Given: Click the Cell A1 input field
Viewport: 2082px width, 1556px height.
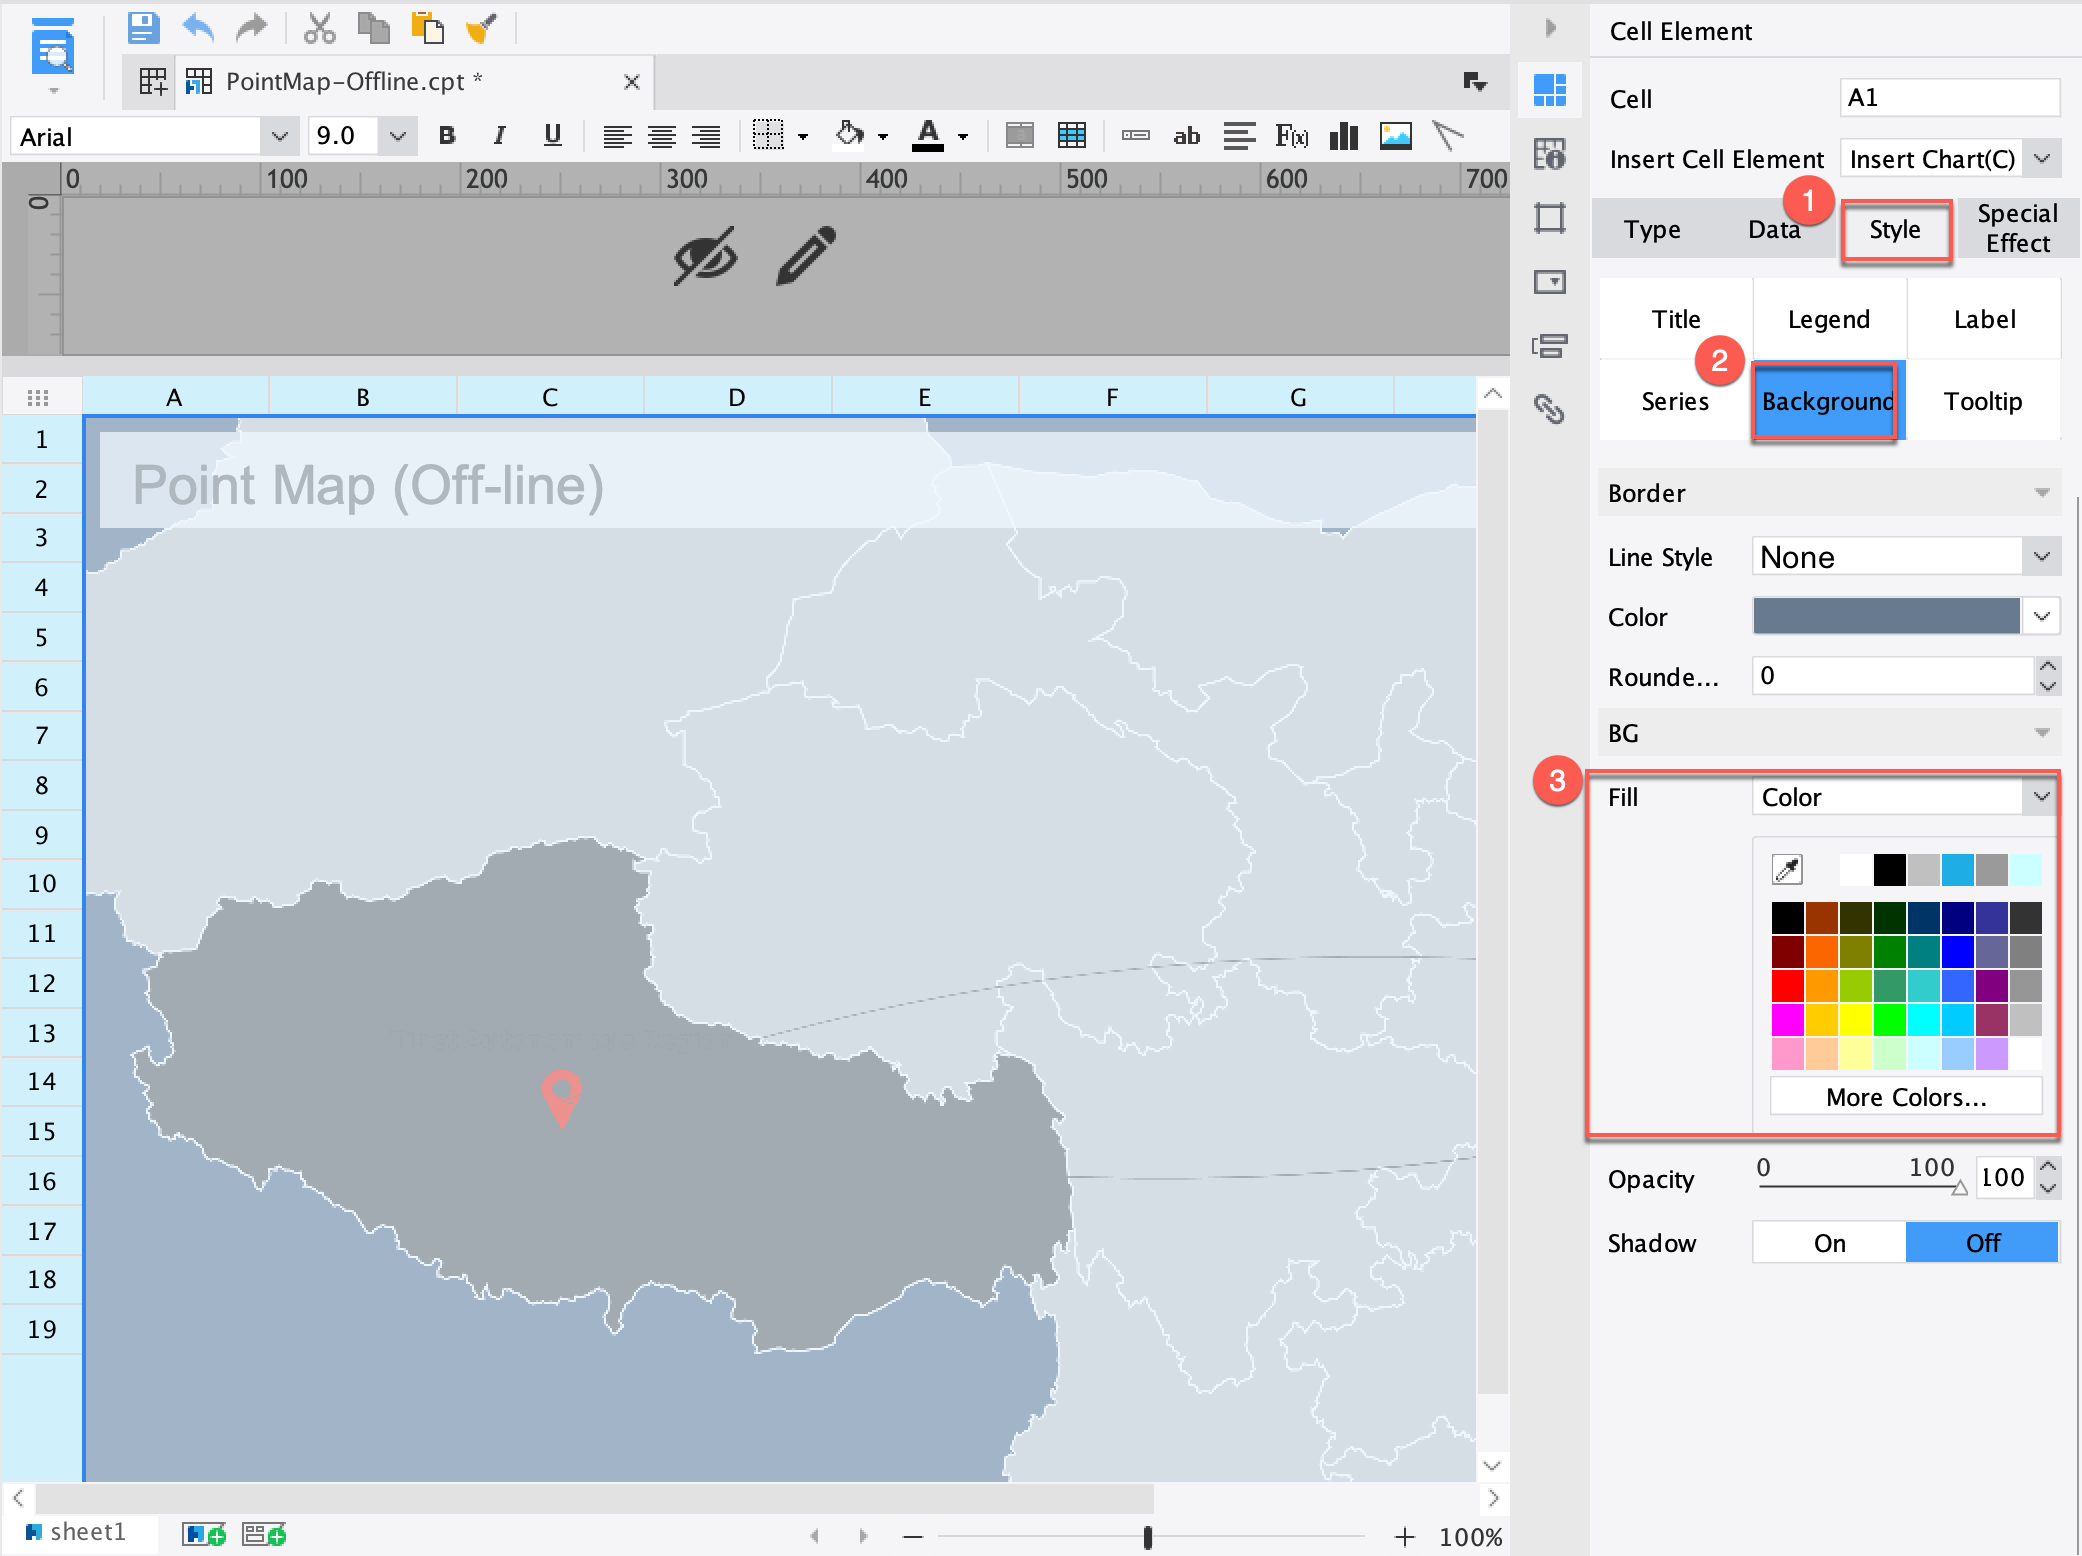Looking at the screenshot, I should click(1950, 98).
